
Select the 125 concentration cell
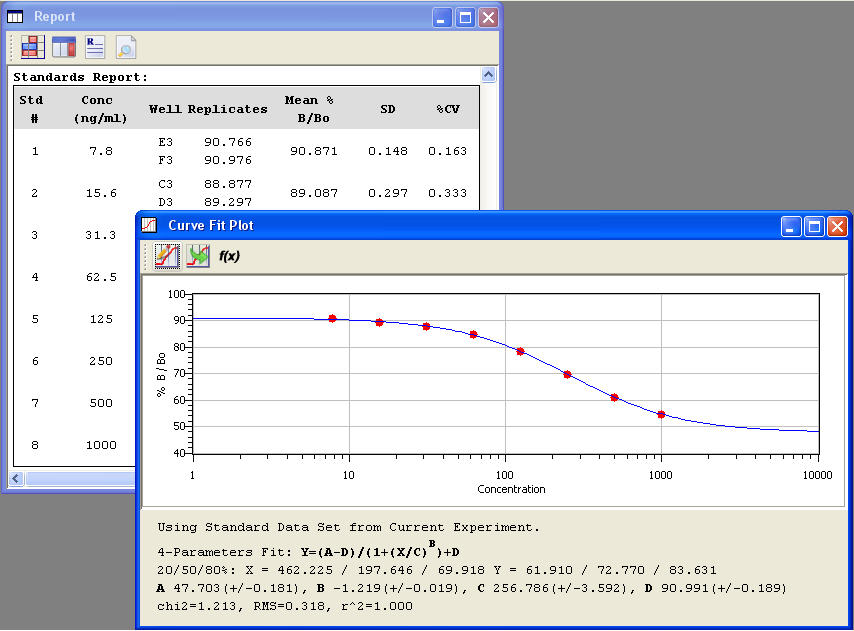tap(101, 319)
